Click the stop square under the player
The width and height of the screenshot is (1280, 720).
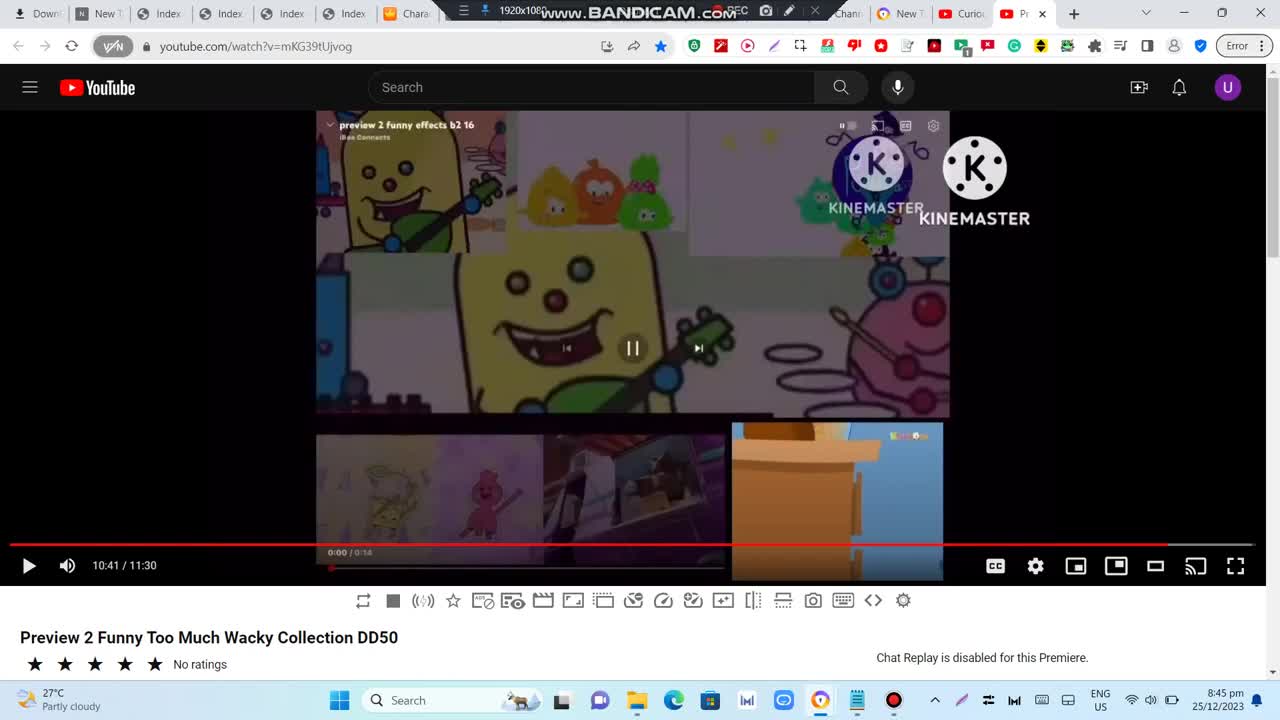point(393,601)
